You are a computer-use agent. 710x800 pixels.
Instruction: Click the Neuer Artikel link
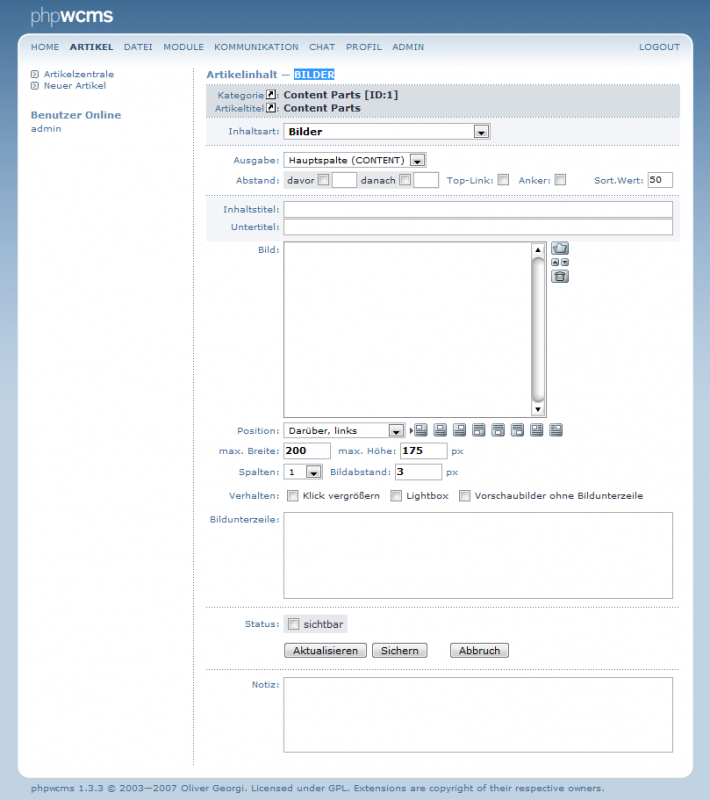tap(73, 86)
